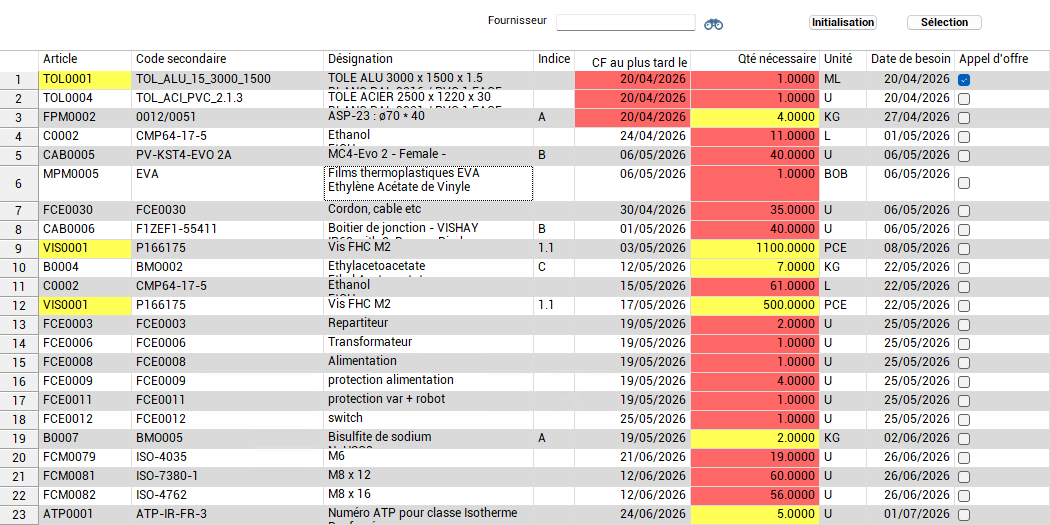Click yellow VIS0001 article cell in row 12
The image size is (1050, 525).
point(84,305)
